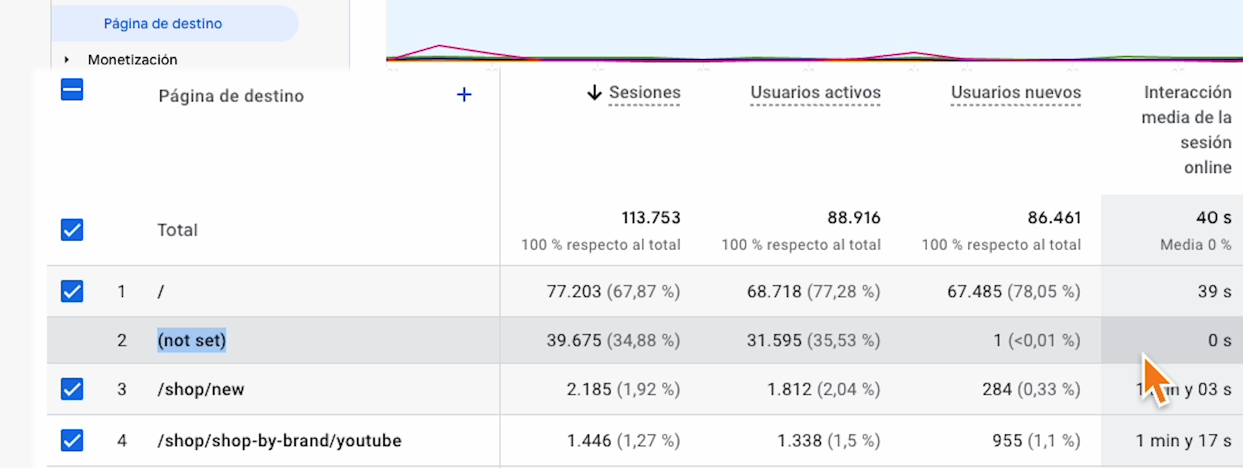1243x468 pixels.
Task: Sort by Usuarios activos column
Action: pos(815,93)
